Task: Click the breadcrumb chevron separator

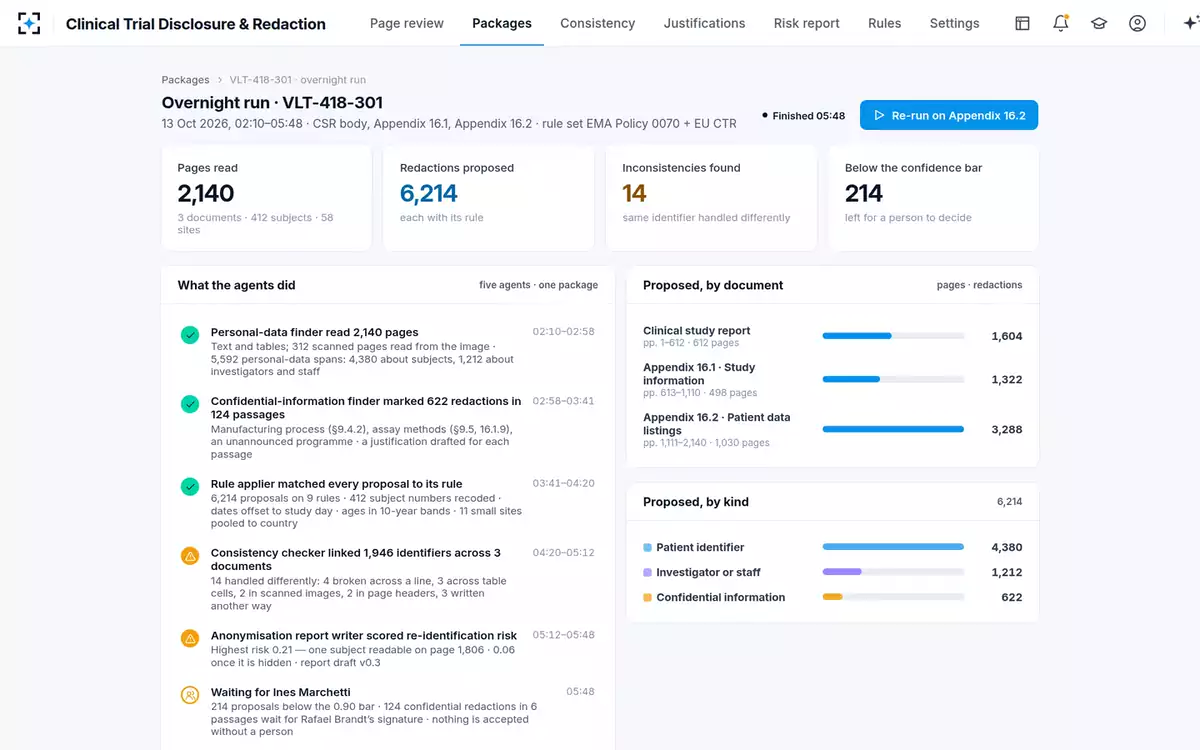Action: coord(220,80)
